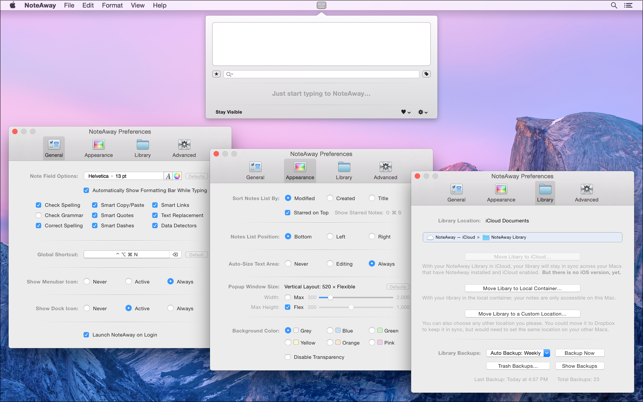Viewport: 643px width, 402px height.
Task: Toggle the Smart Quotes checkbox
Action: tap(95, 215)
